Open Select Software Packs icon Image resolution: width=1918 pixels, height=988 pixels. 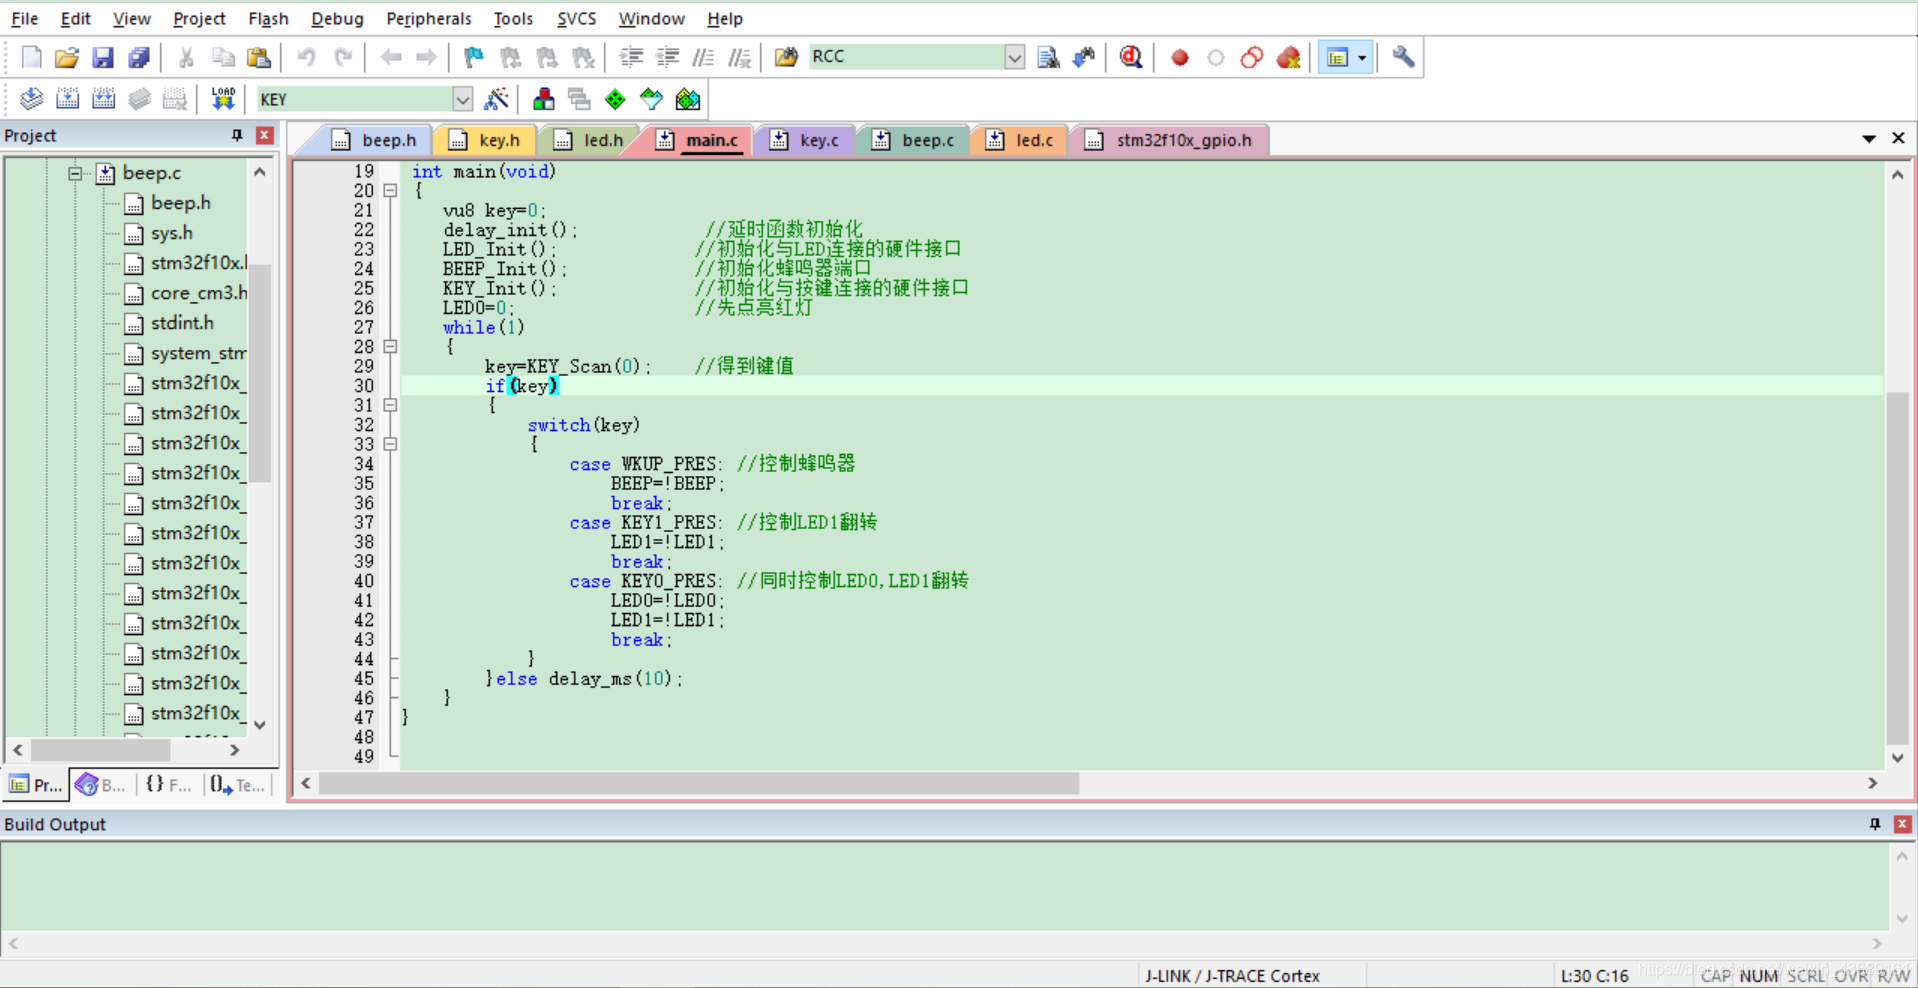(652, 99)
